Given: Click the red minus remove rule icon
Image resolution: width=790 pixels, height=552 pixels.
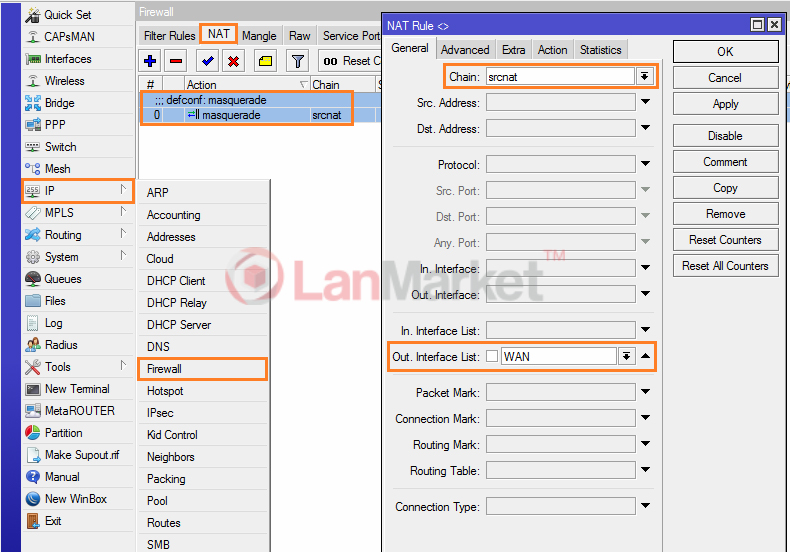Looking at the screenshot, I should (176, 61).
